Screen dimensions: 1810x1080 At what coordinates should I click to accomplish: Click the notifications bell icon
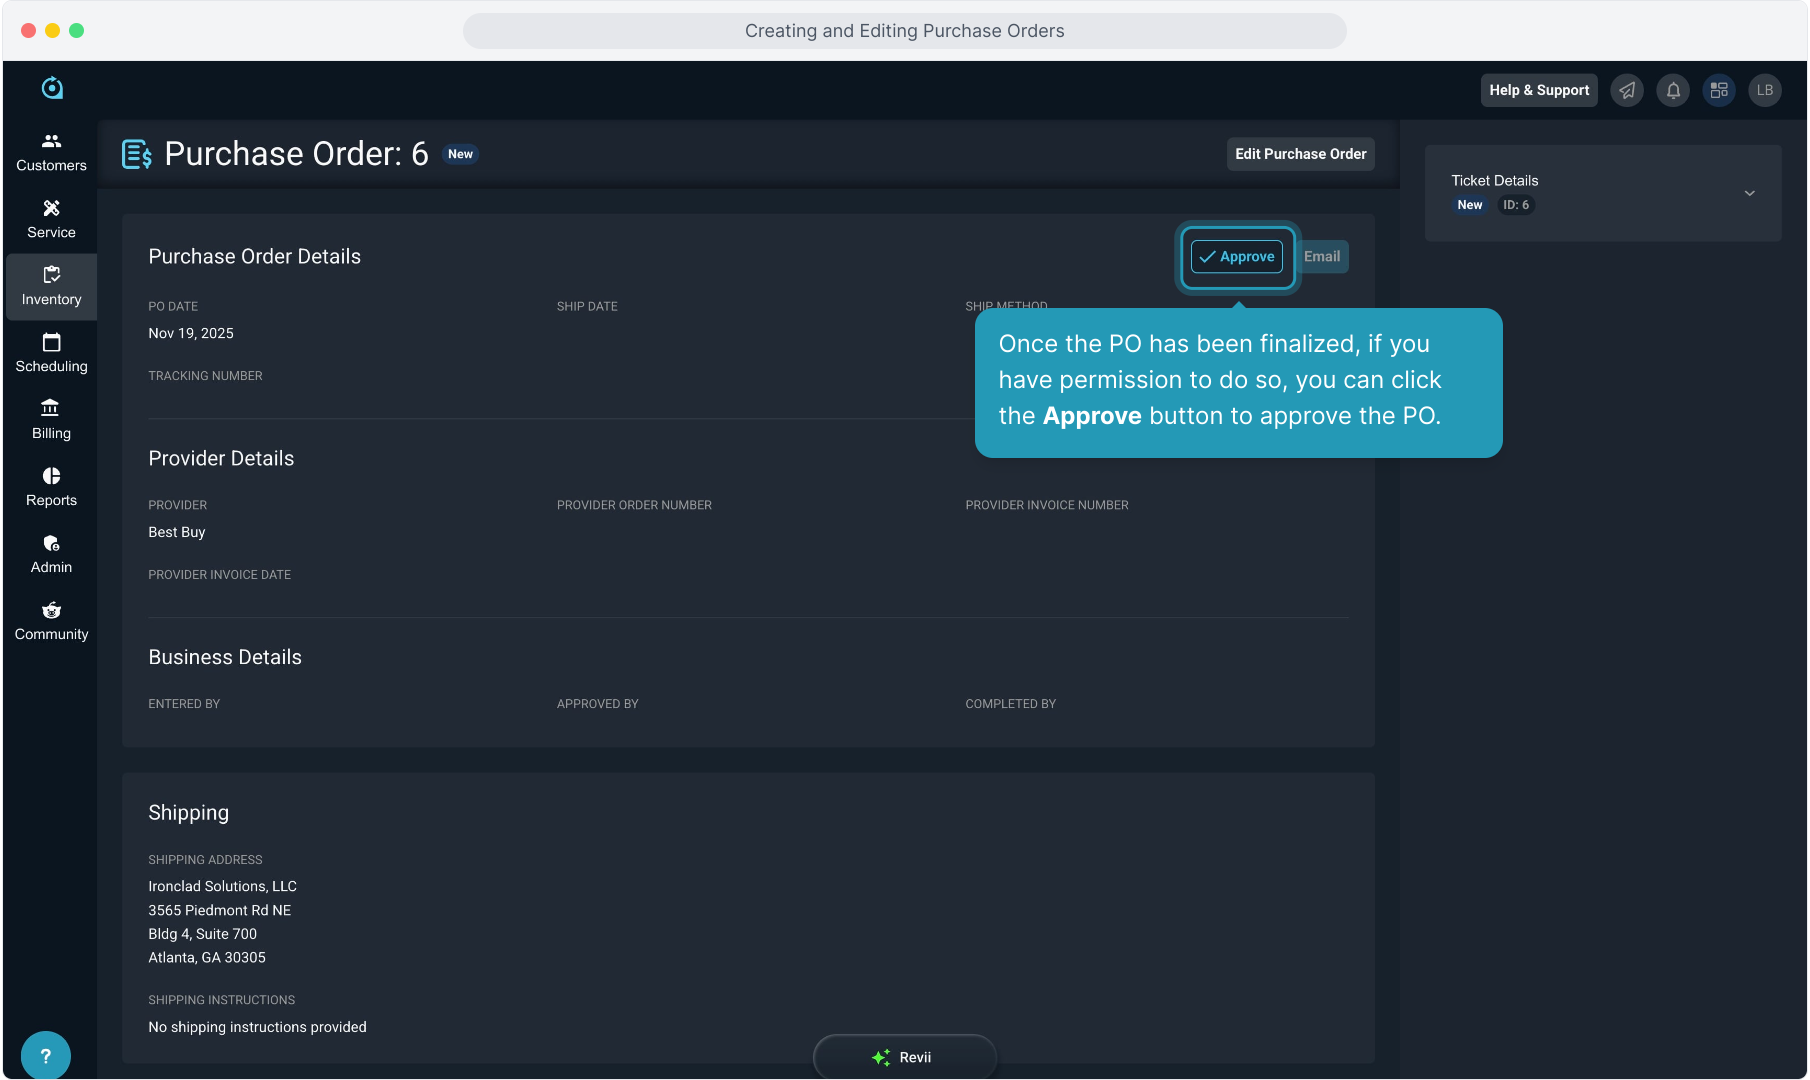(x=1673, y=90)
